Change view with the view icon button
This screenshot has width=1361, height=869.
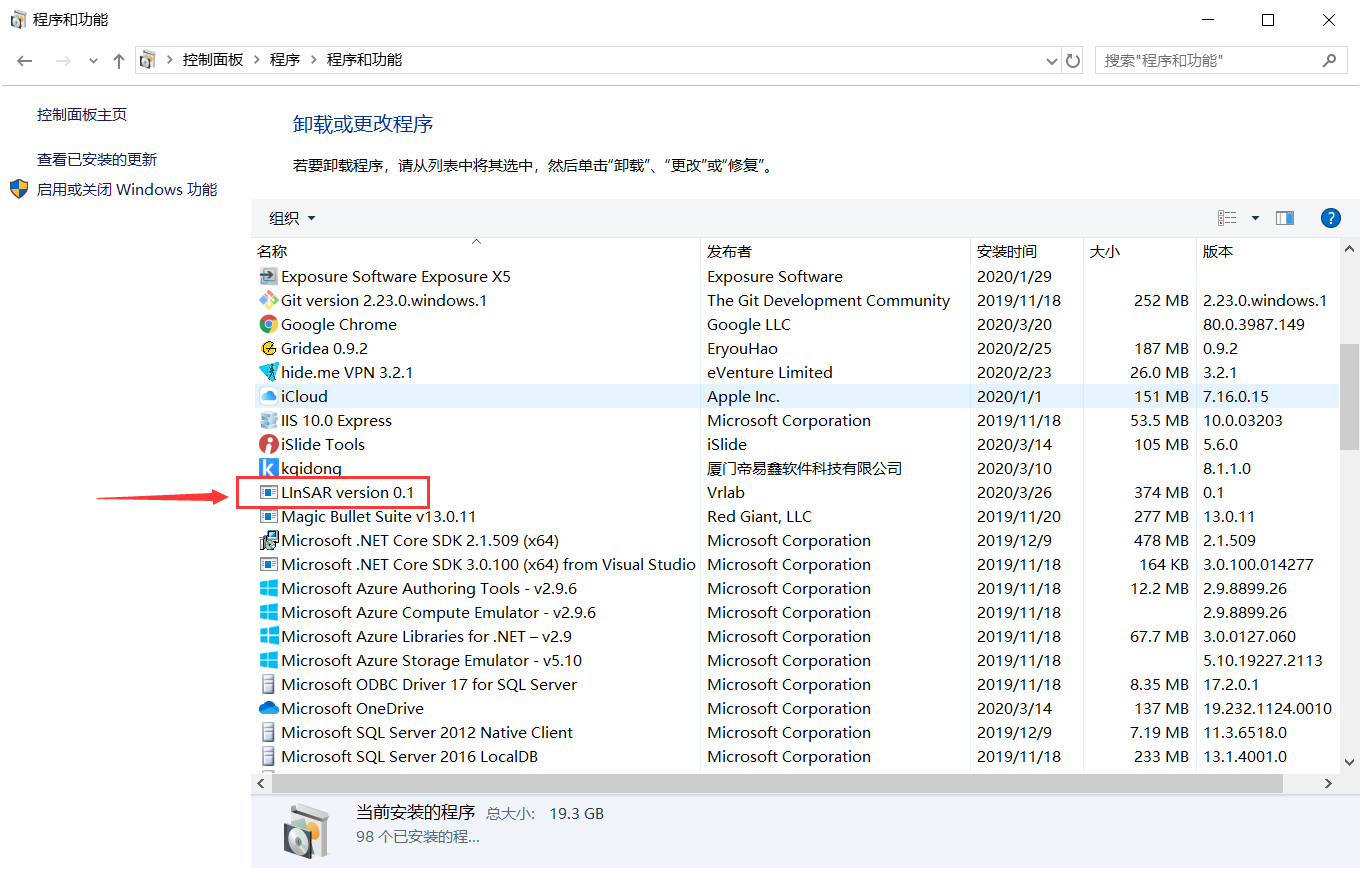[1227, 218]
